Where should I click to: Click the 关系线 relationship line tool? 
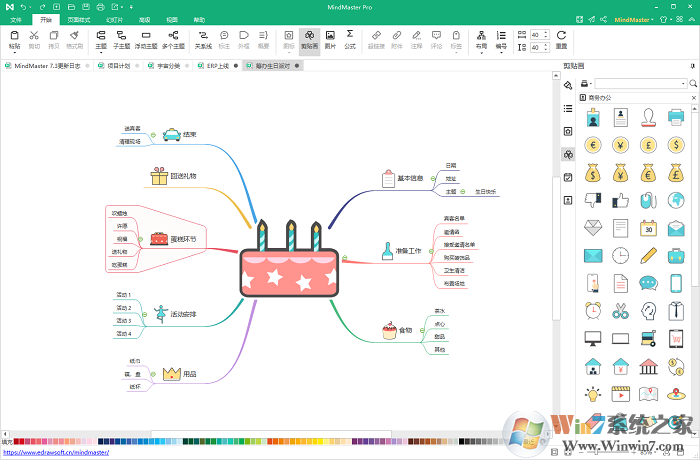pos(203,39)
